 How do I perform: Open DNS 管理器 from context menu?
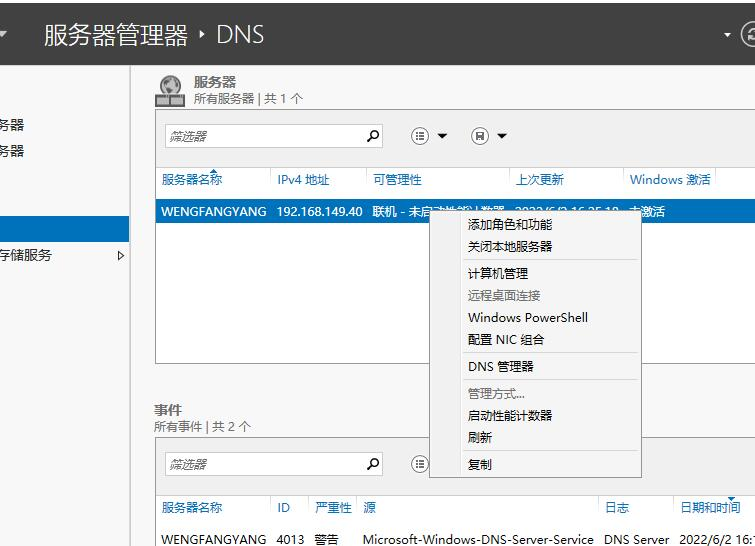pos(501,367)
